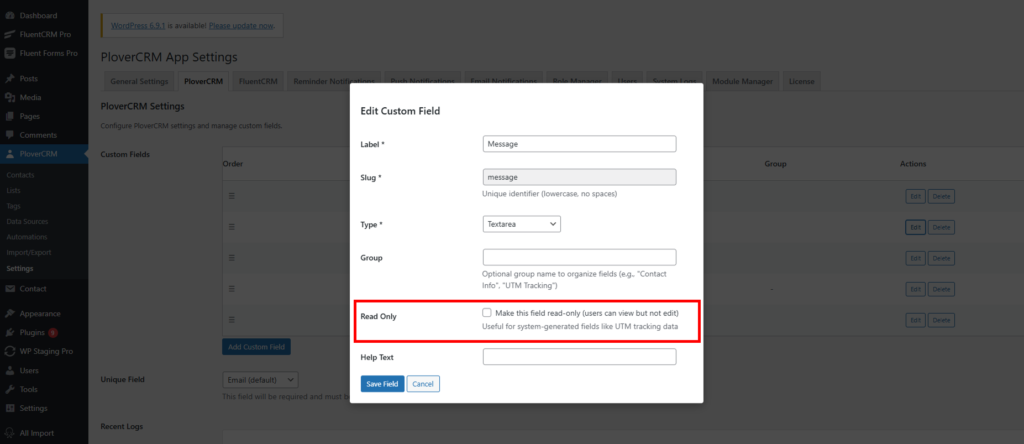Click the Media icon in sidebar
1024x444 pixels.
[x=9, y=97]
